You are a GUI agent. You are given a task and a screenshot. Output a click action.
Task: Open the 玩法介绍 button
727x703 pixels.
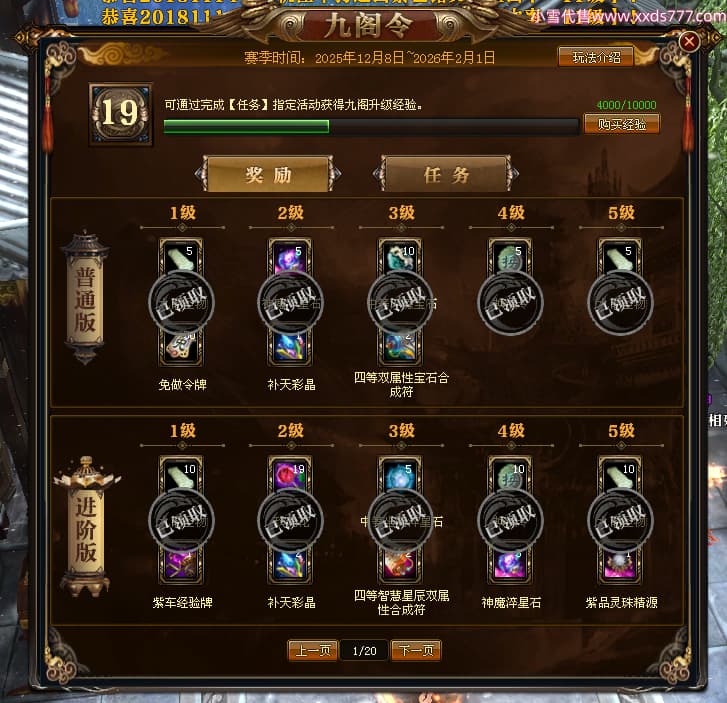(x=596, y=57)
